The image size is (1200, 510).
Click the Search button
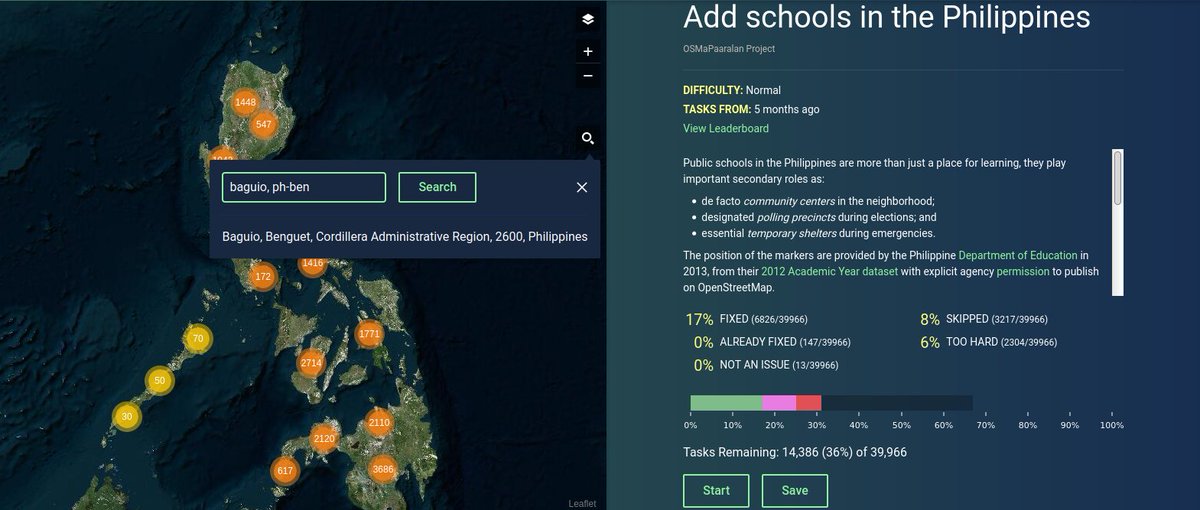click(x=437, y=187)
